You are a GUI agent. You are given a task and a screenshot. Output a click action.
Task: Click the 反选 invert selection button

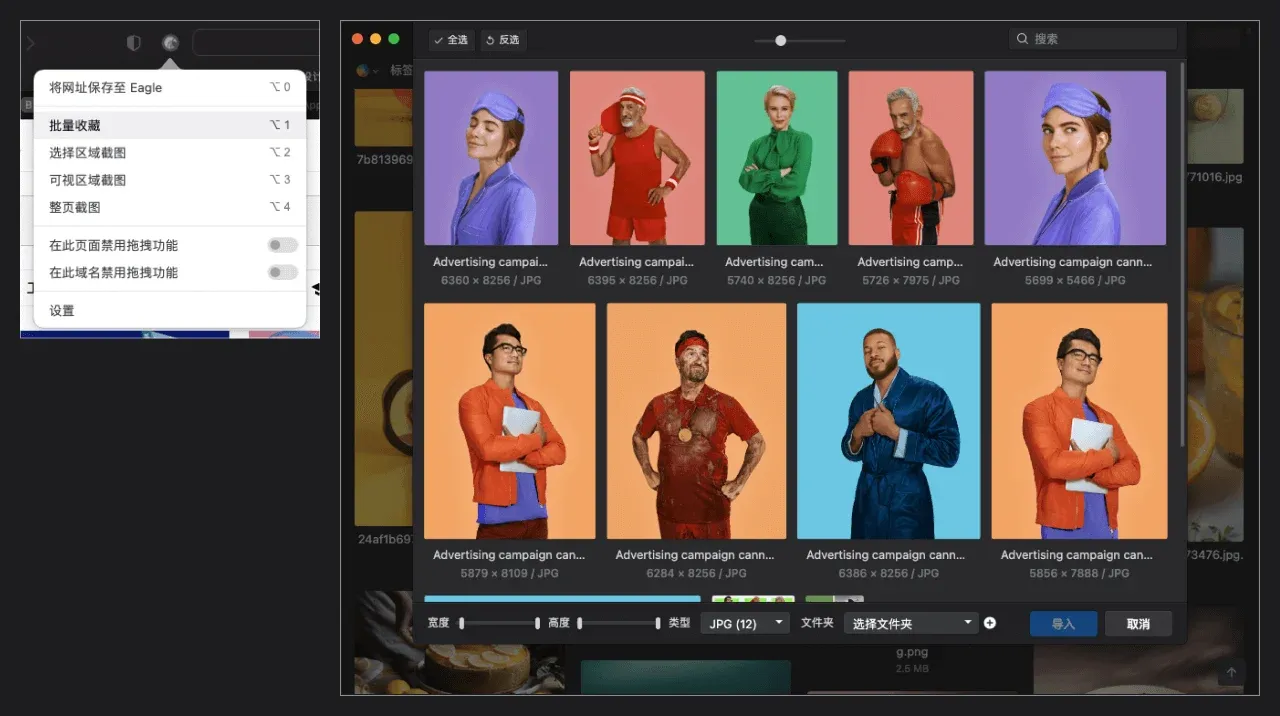click(x=503, y=40)
